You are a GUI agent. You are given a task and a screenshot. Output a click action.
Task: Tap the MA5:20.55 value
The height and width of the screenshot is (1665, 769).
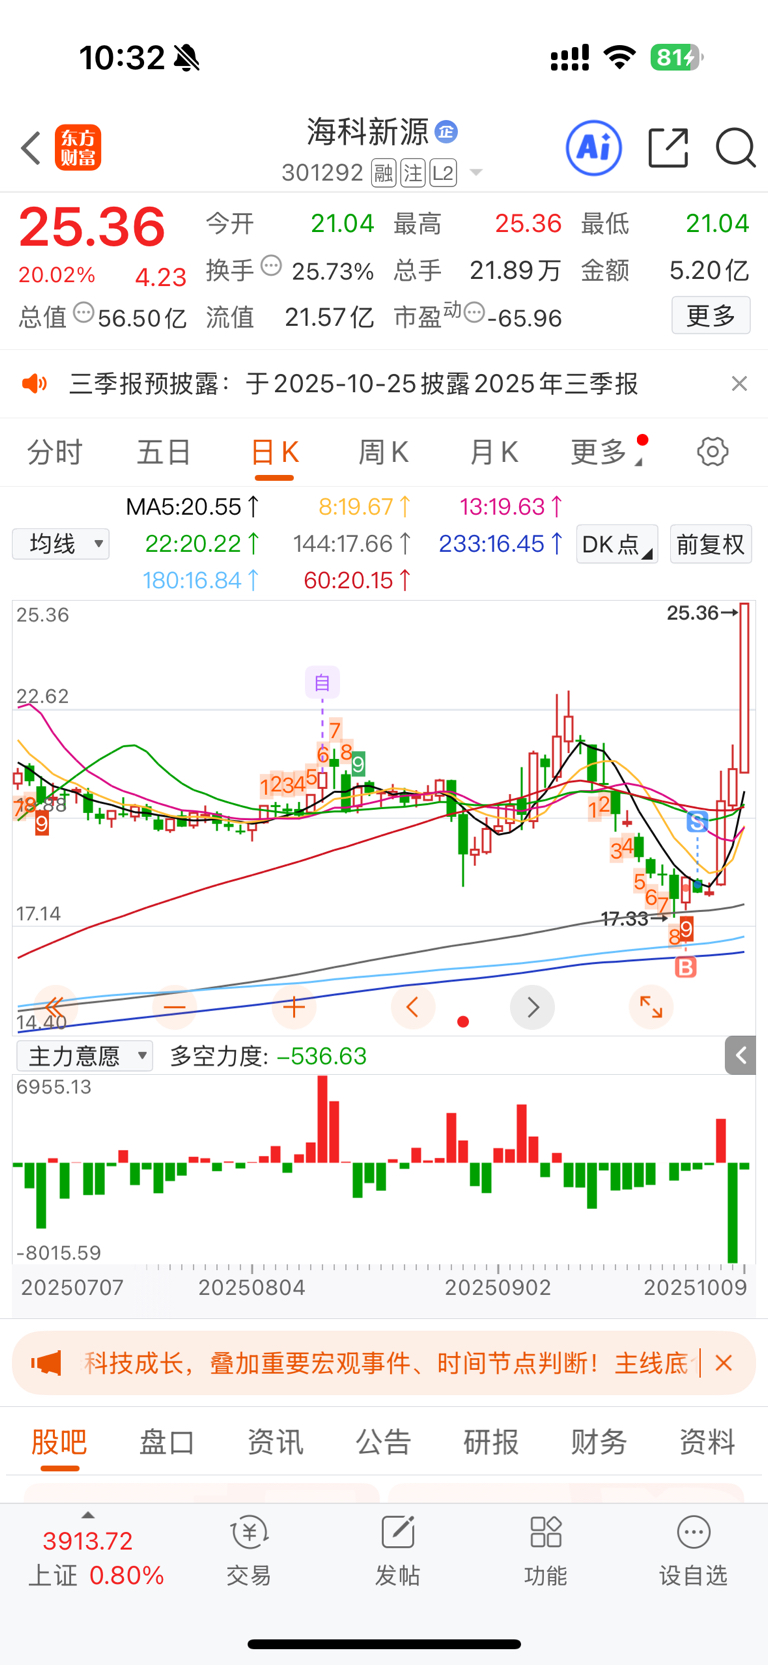coord(193,507)
